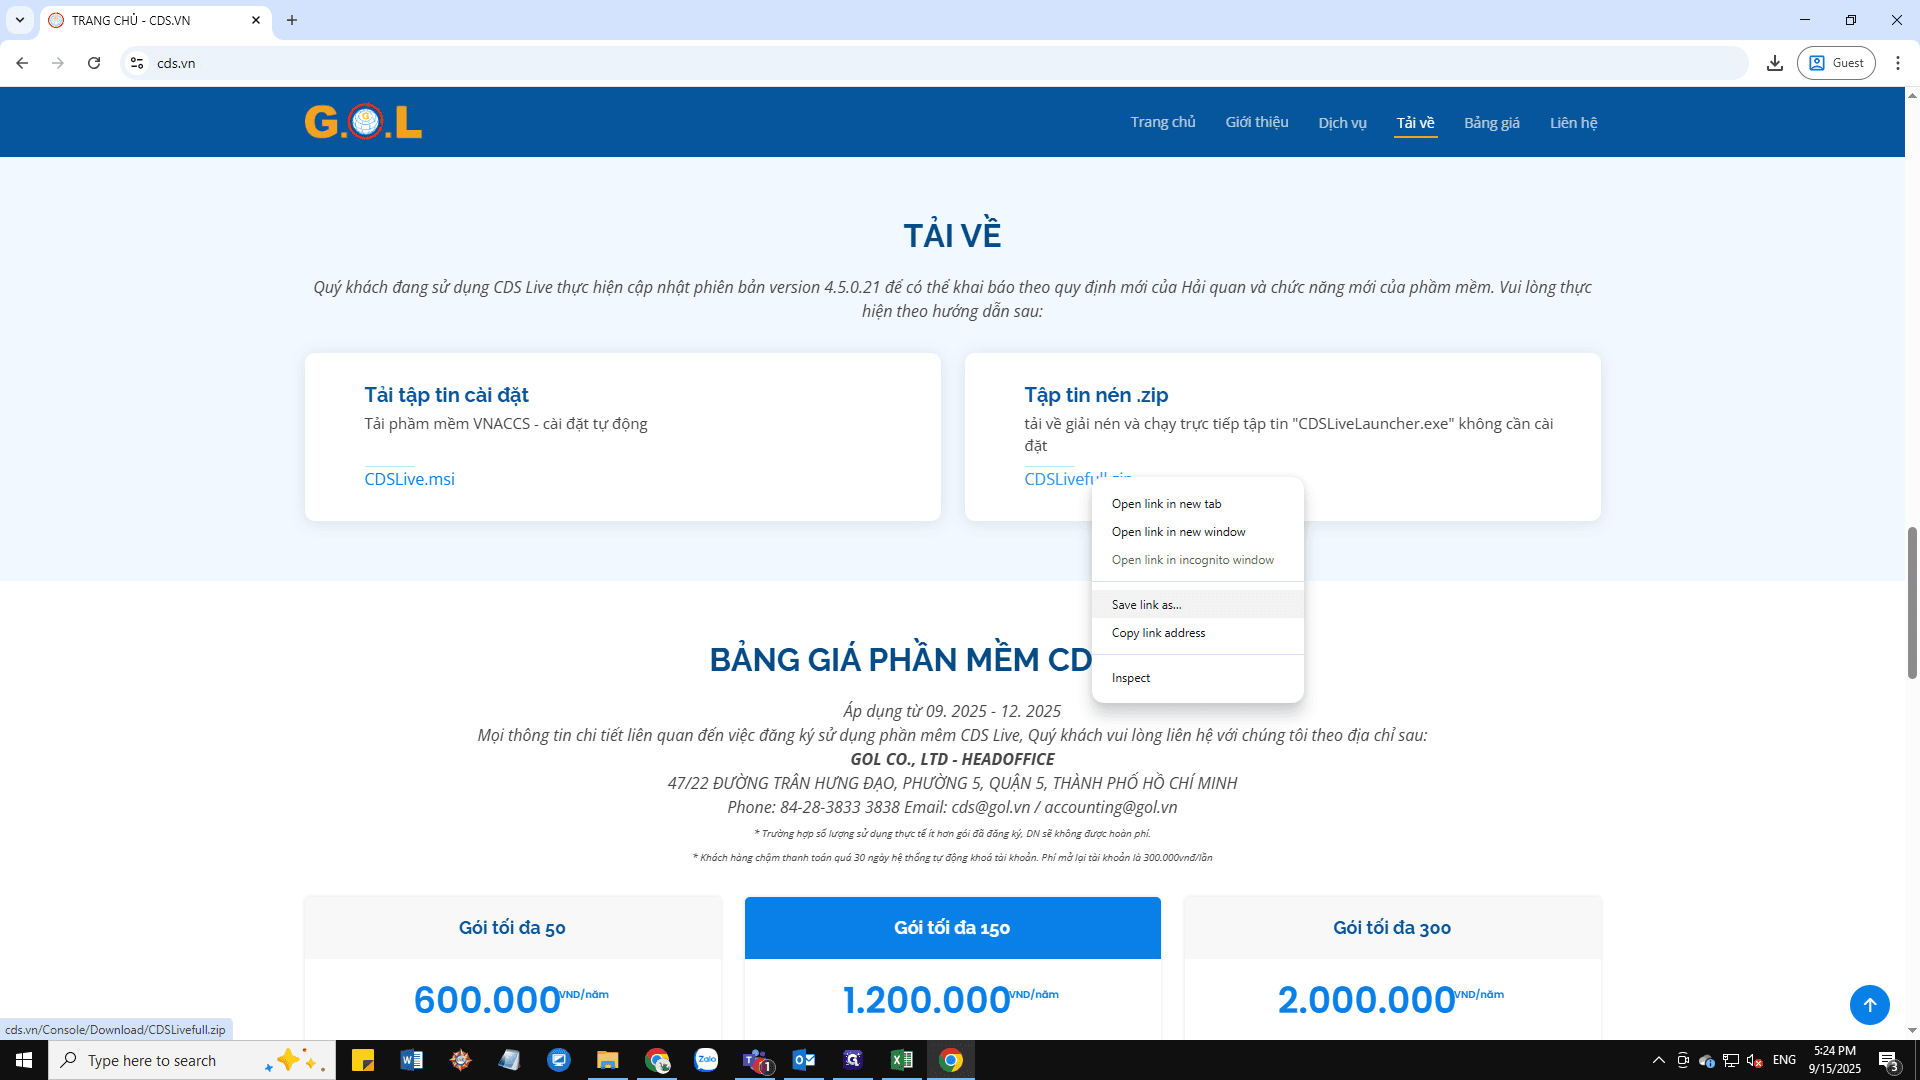Open the tab search dropdown arrow
This screenshot has width=1920, height=1080.
point(20,20)
